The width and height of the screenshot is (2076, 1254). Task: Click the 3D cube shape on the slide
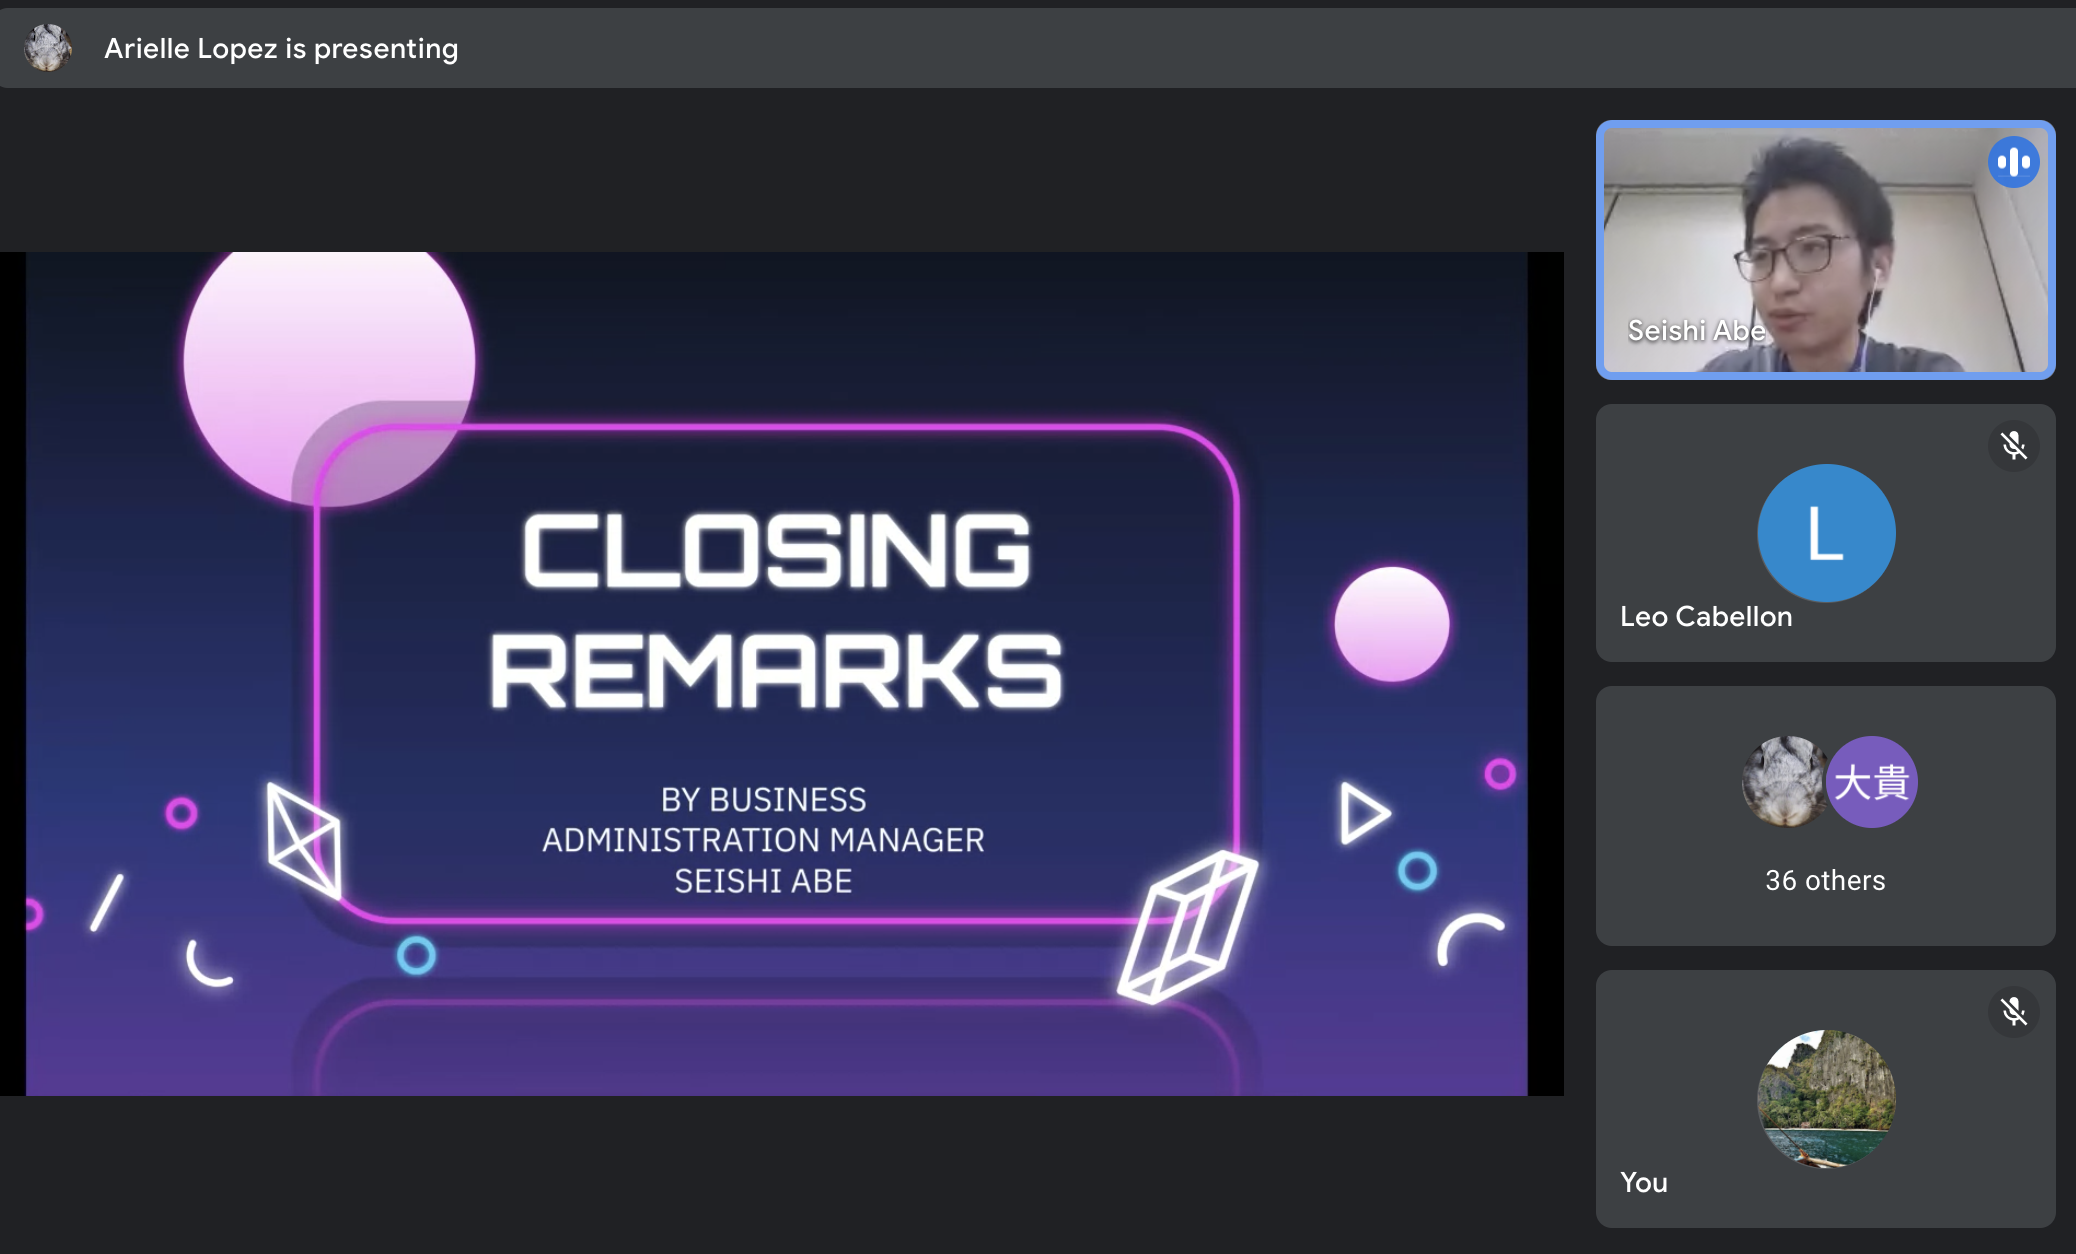click(x=1187, y=925)
